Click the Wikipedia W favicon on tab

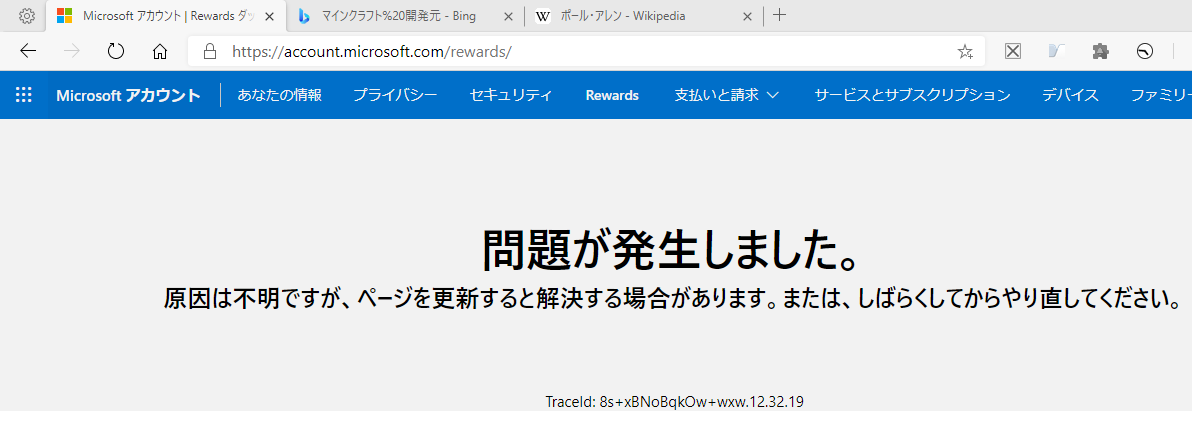(x=542, y=16)
